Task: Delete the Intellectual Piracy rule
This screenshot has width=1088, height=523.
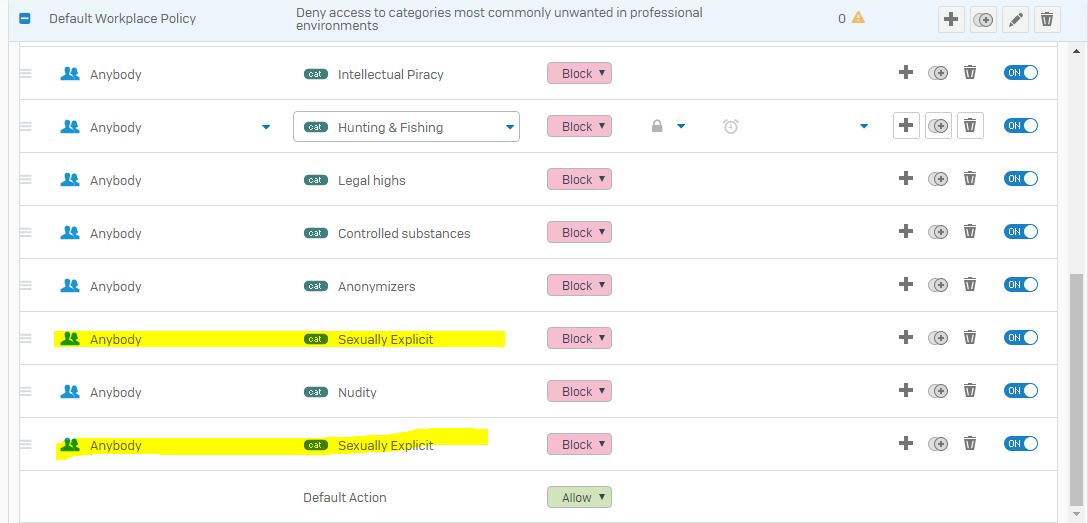Action: coord(970,72)
